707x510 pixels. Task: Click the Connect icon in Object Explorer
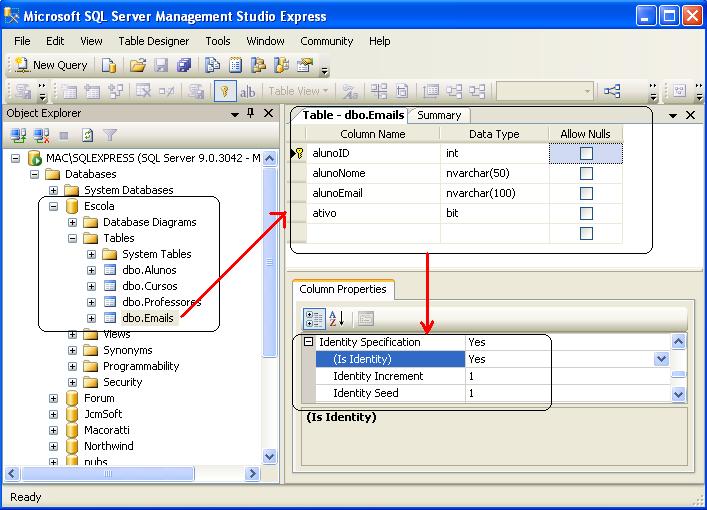[x=18, y=135]
